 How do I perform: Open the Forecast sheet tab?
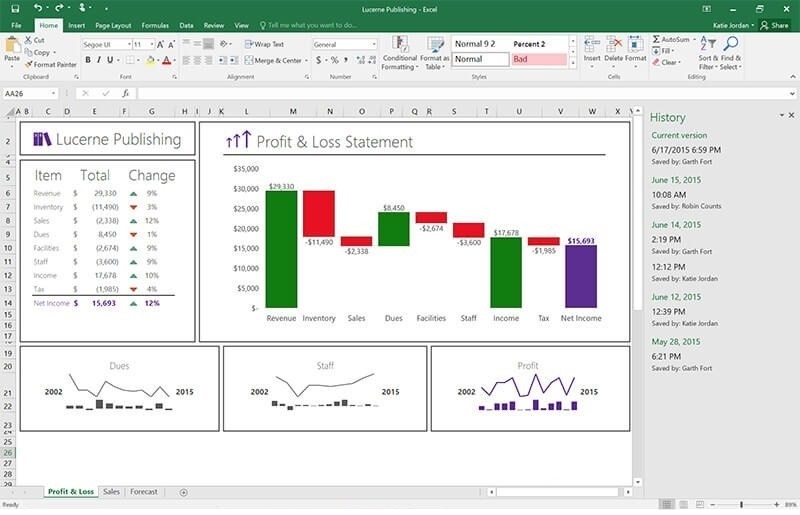[144, 492]
